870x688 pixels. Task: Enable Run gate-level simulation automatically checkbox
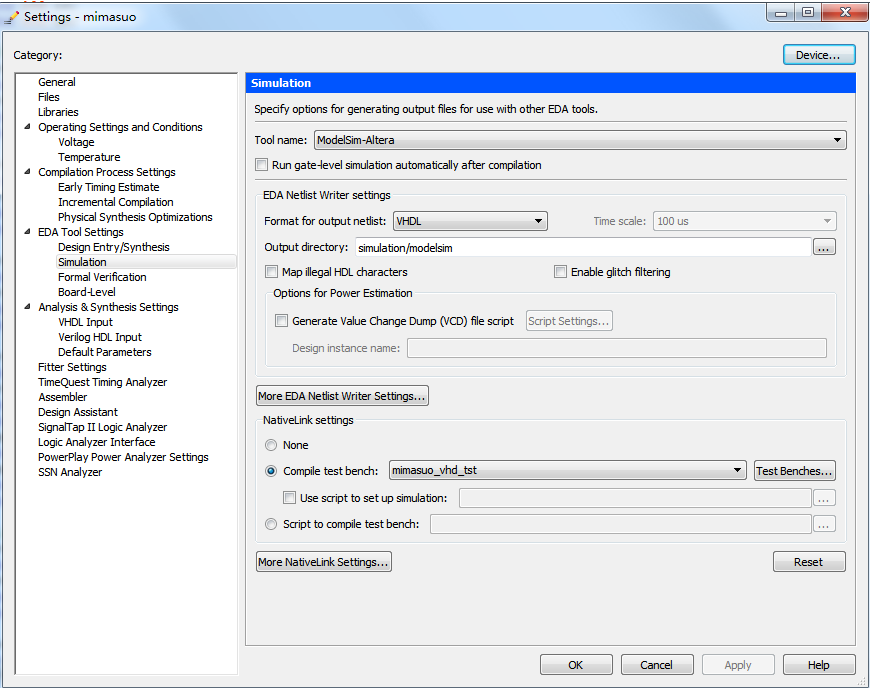[261, 165]
